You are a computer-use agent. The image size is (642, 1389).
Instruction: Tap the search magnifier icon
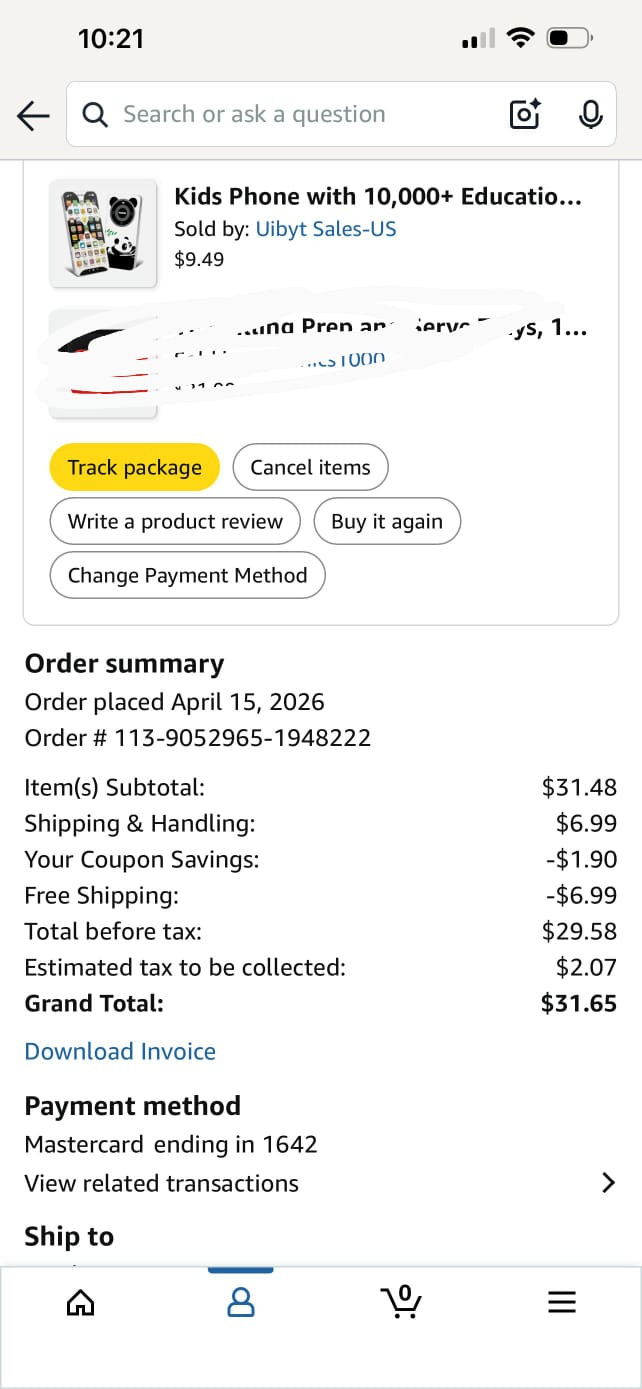(95, 115)
